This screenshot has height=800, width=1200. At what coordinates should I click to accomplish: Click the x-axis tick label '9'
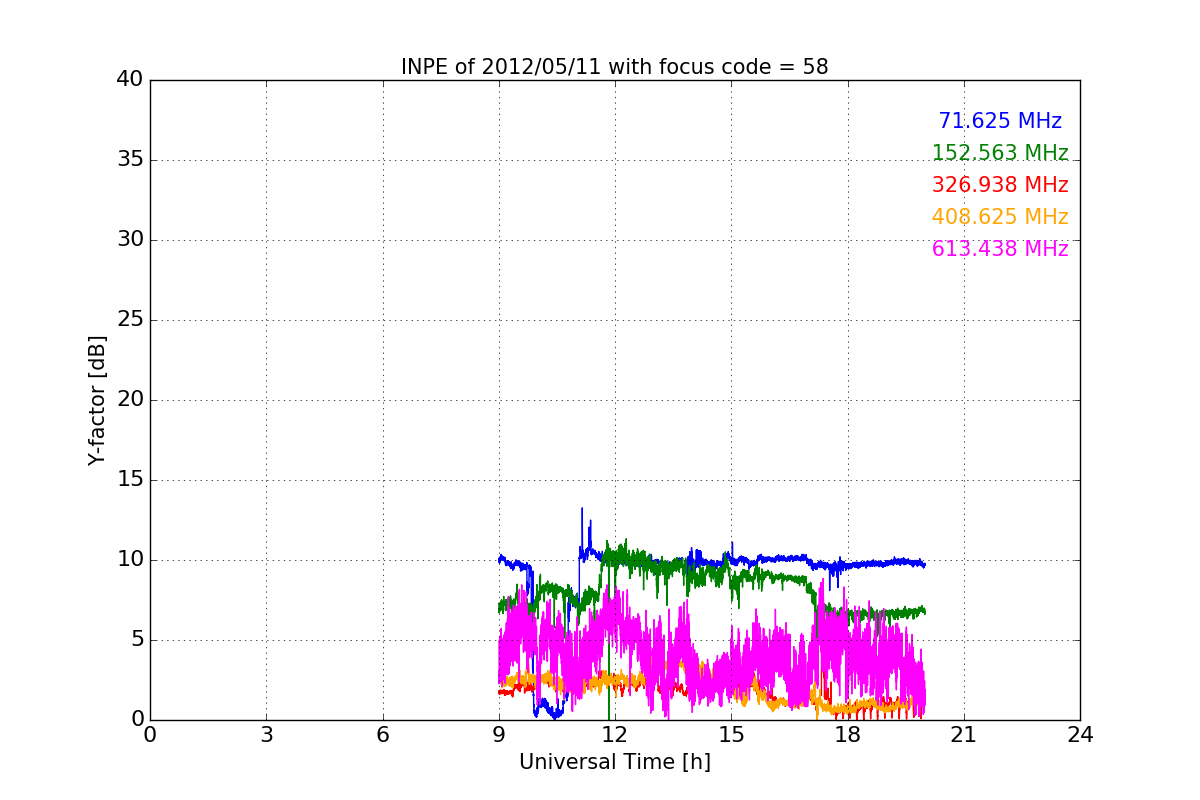tap(498, 735)
